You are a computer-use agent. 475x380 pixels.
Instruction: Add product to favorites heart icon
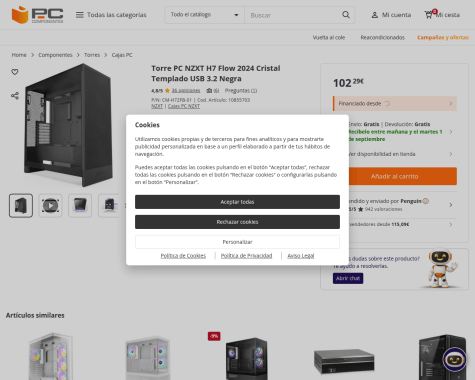(x=15, y=72)
